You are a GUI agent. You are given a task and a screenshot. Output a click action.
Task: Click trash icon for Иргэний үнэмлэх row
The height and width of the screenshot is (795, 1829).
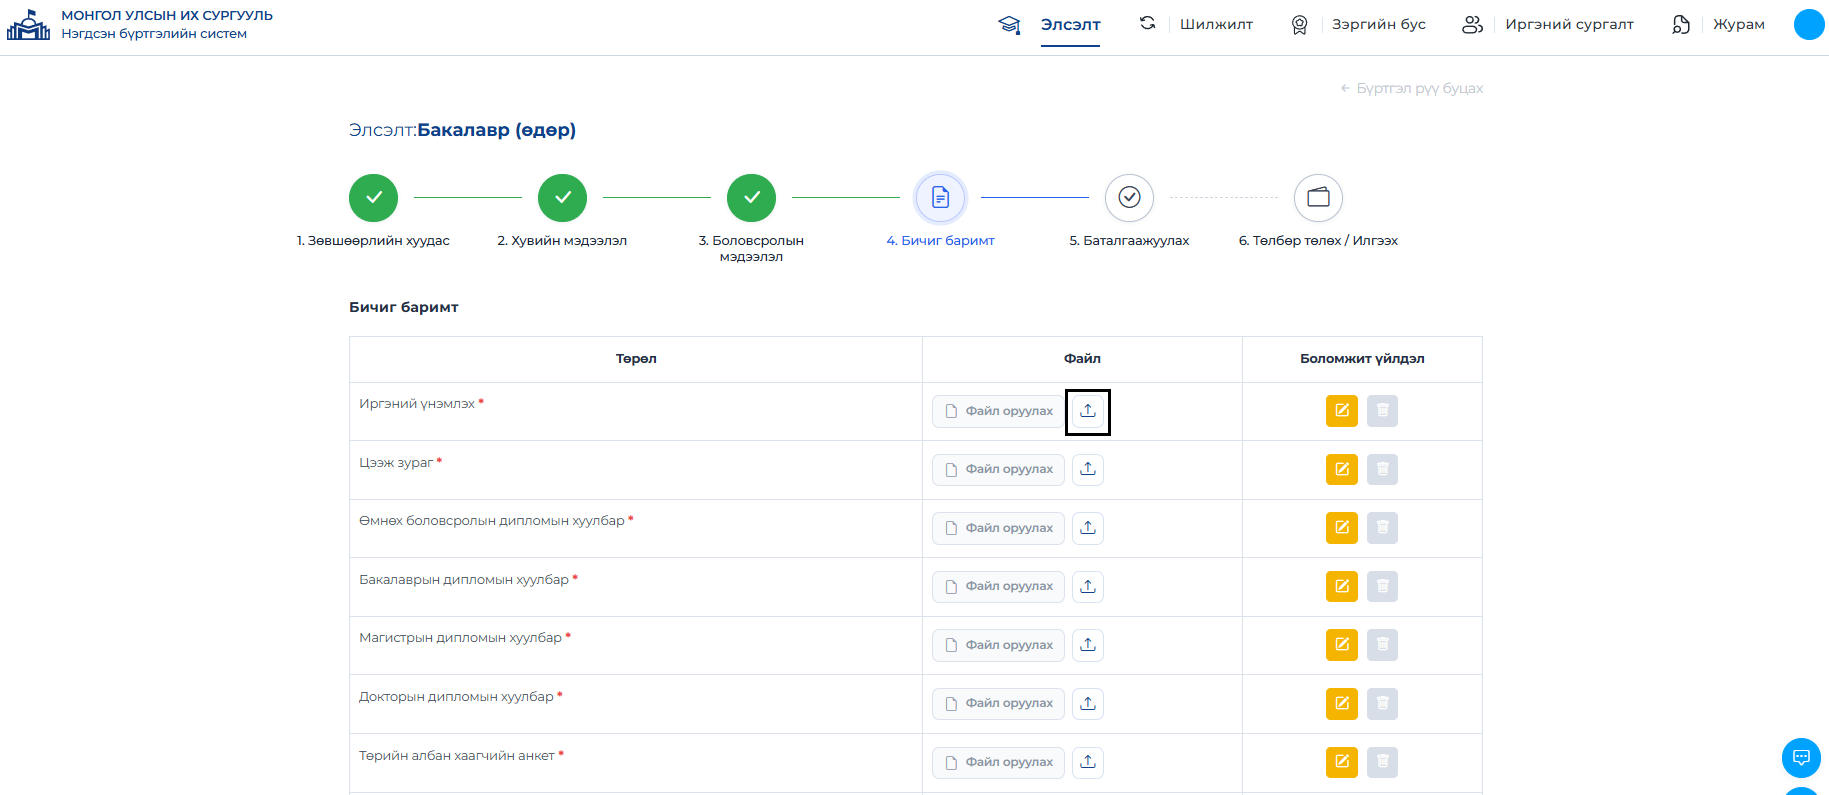(1382, 411)
